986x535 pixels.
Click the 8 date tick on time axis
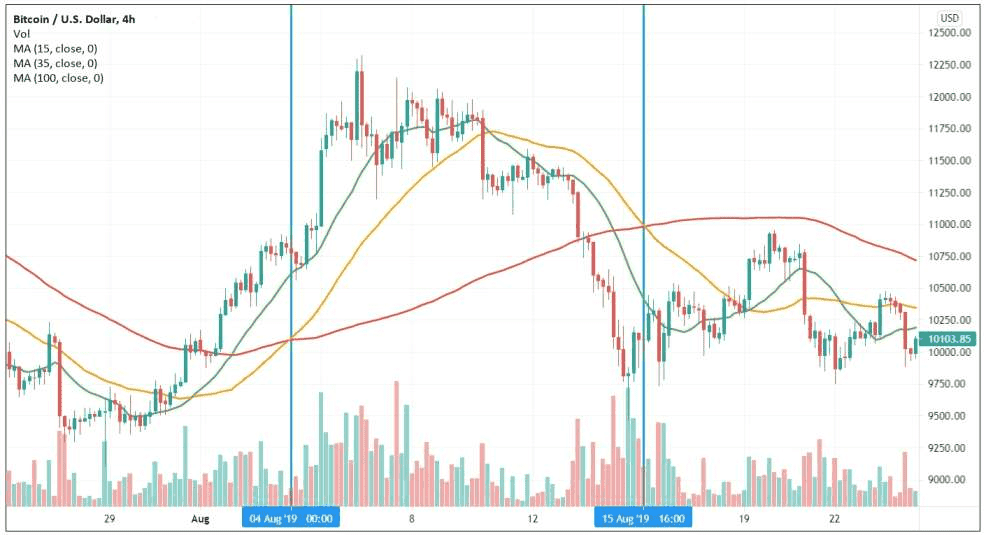tap(412, 519)
